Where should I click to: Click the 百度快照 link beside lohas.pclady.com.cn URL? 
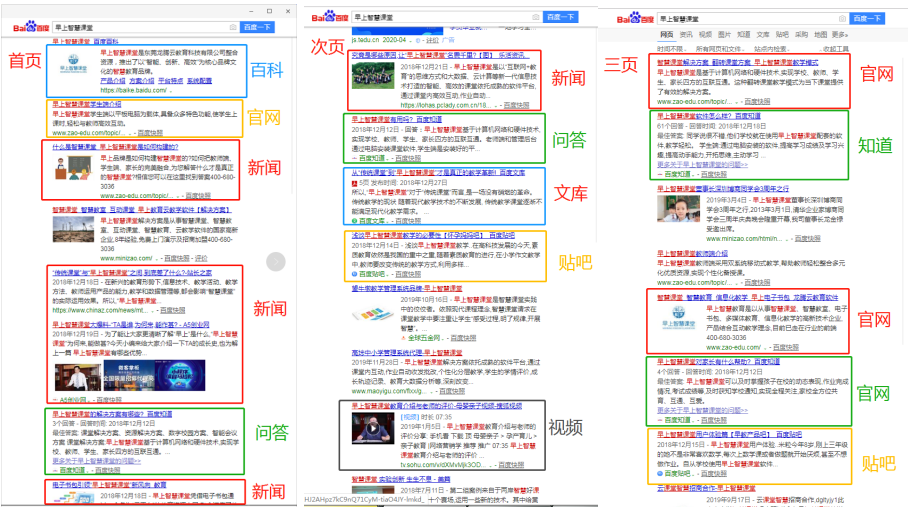click(517, 105)
